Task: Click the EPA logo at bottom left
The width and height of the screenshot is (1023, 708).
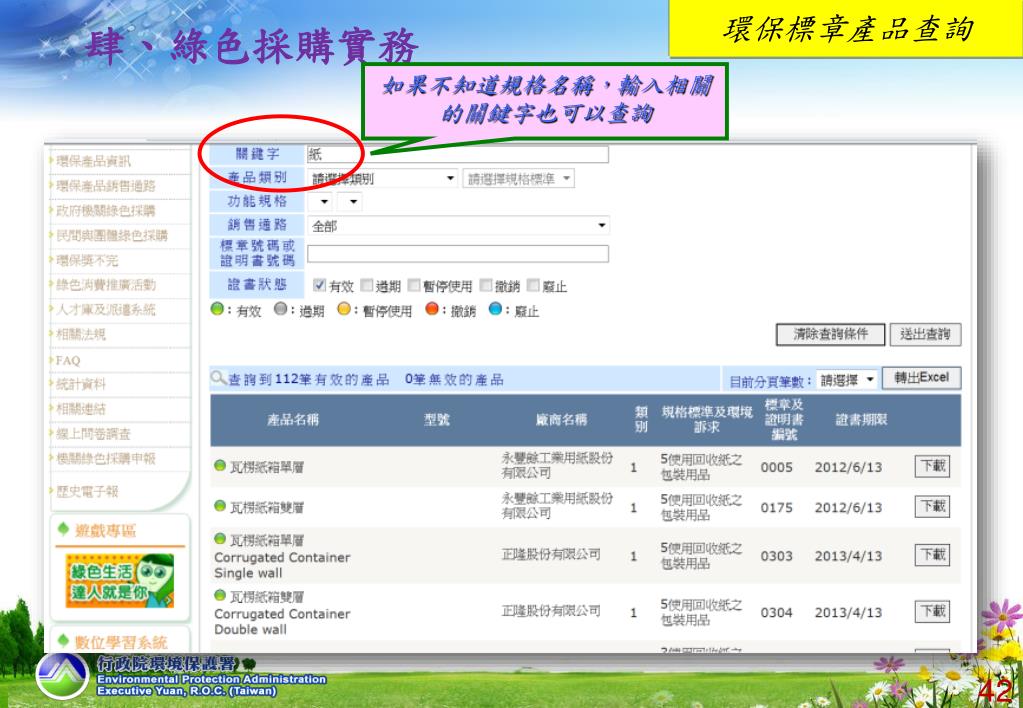Action: pos(63,676)
